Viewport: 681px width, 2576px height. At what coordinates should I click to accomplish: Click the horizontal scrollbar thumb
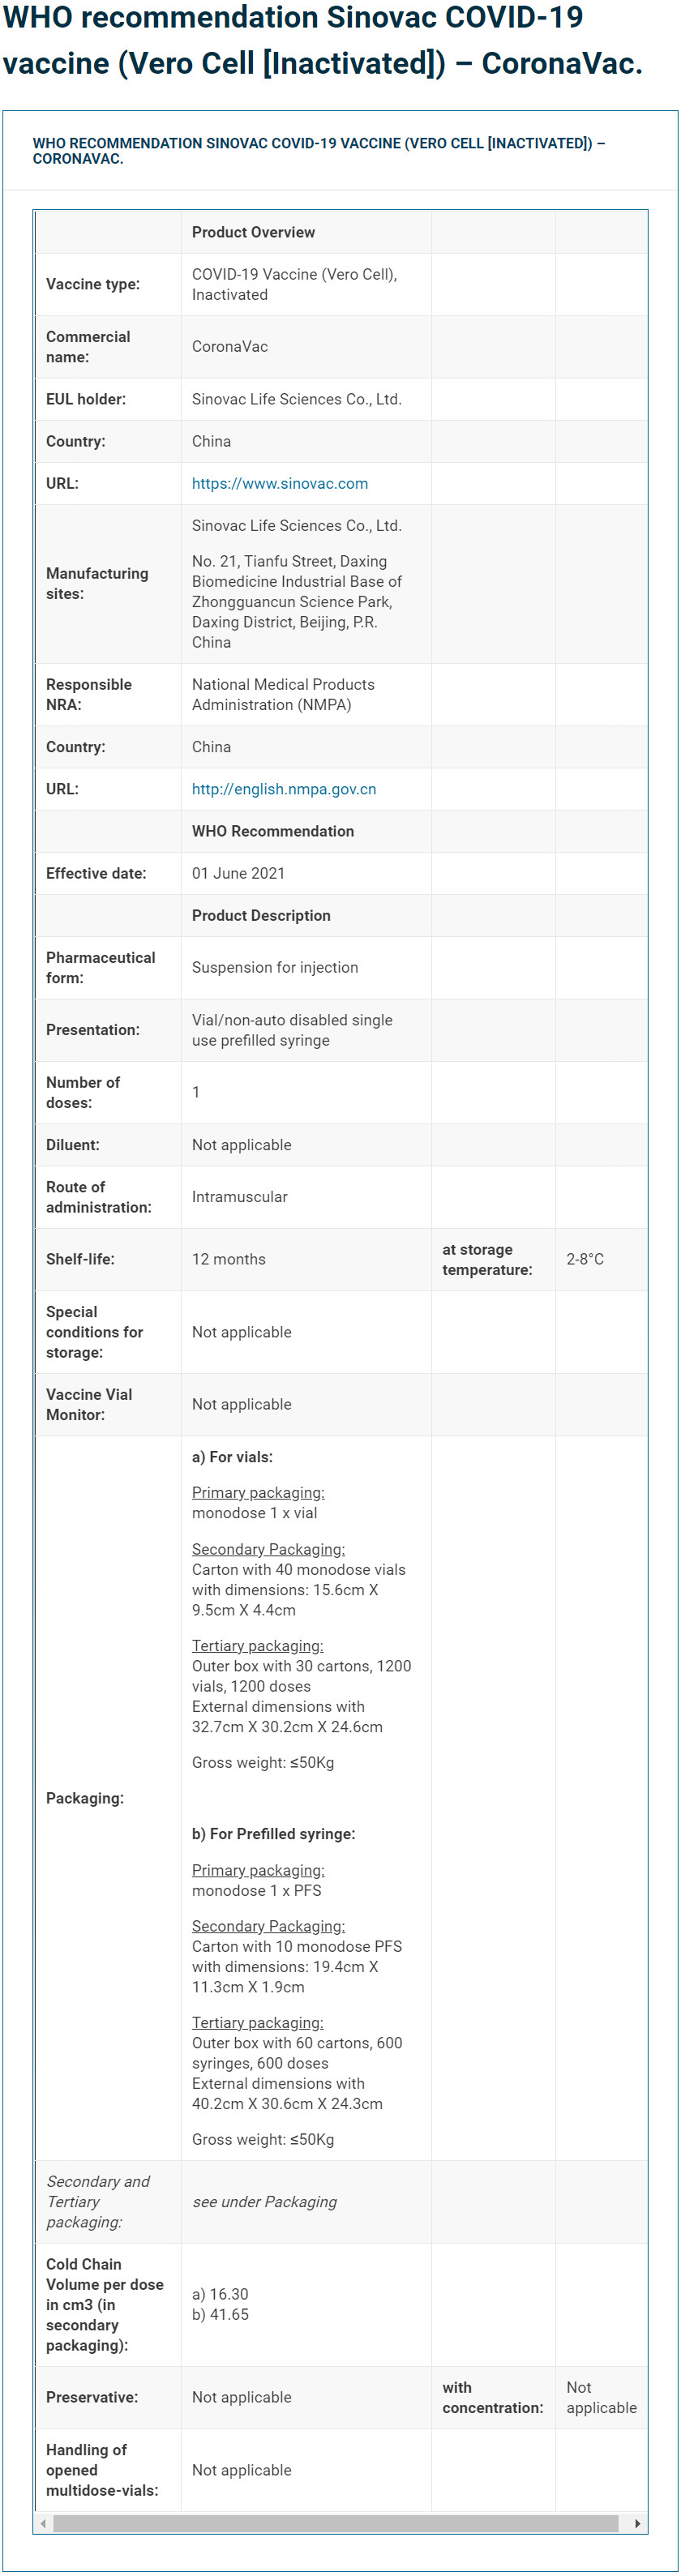(x=336, y=2523)
